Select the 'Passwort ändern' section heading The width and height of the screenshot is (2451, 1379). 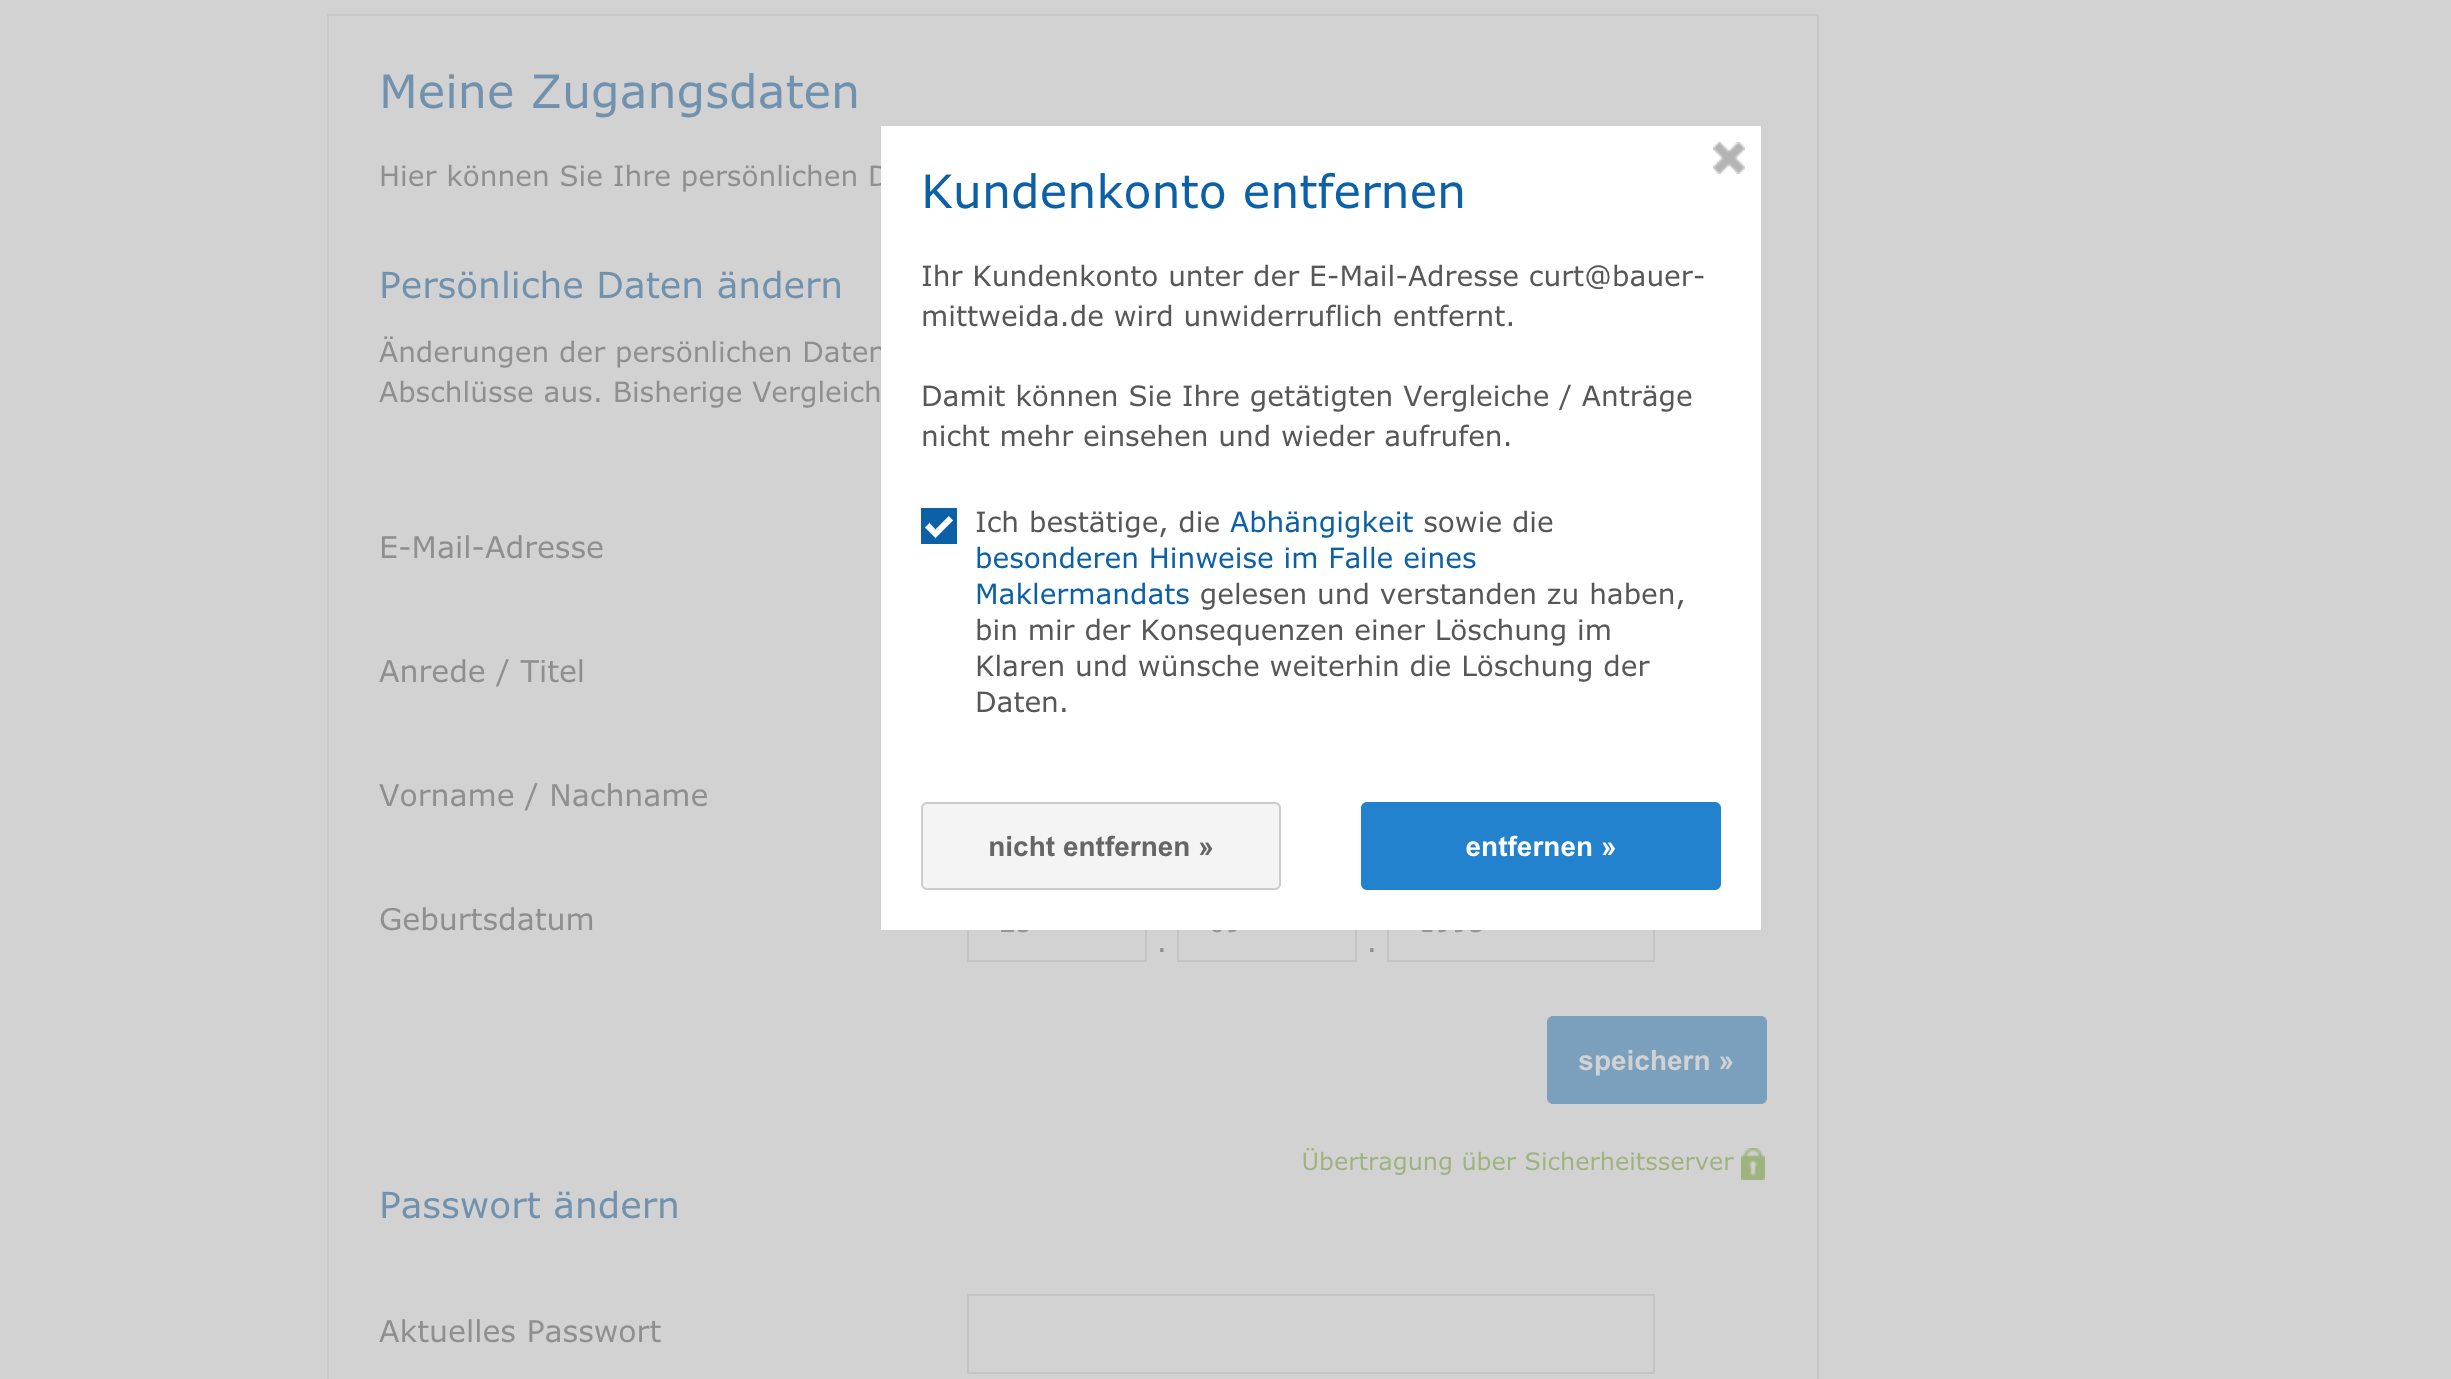529,1206
